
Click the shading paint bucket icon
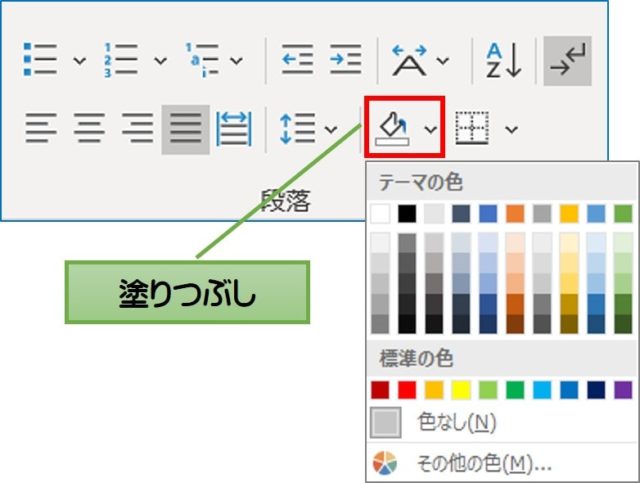coord(393,128)
